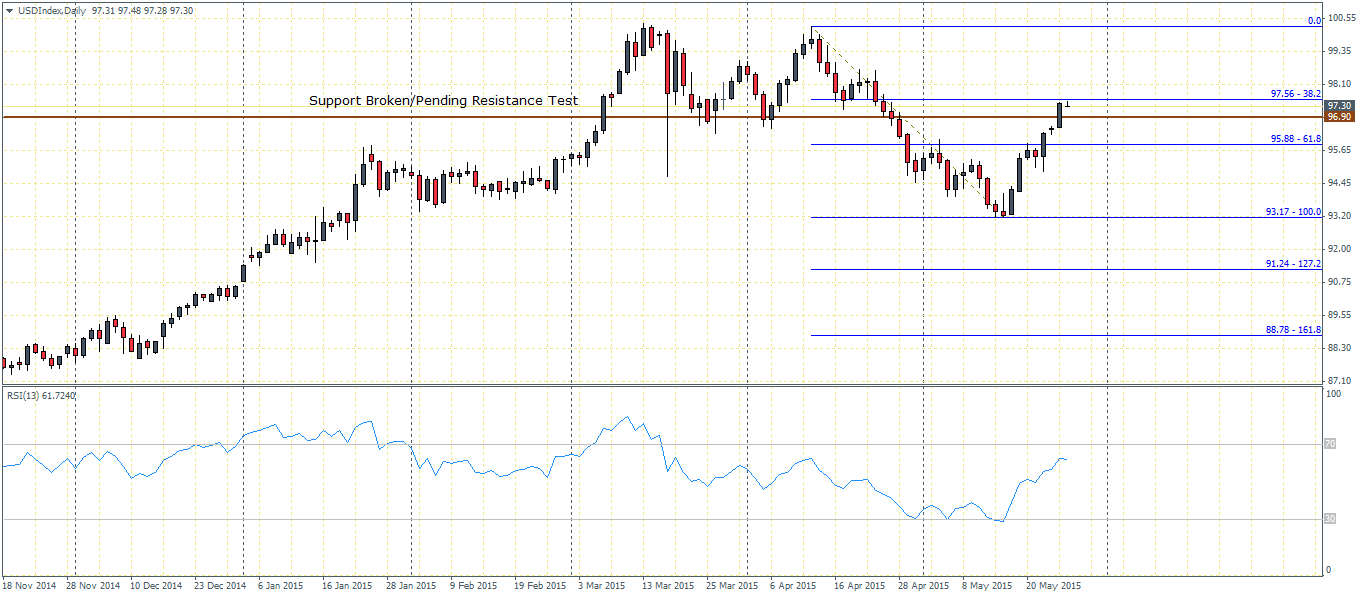Viewport: 1362px width, 594px height.
Task: Select the 88.78 - 161.8 Fibonacci extension label
Action: [1292, 329]
